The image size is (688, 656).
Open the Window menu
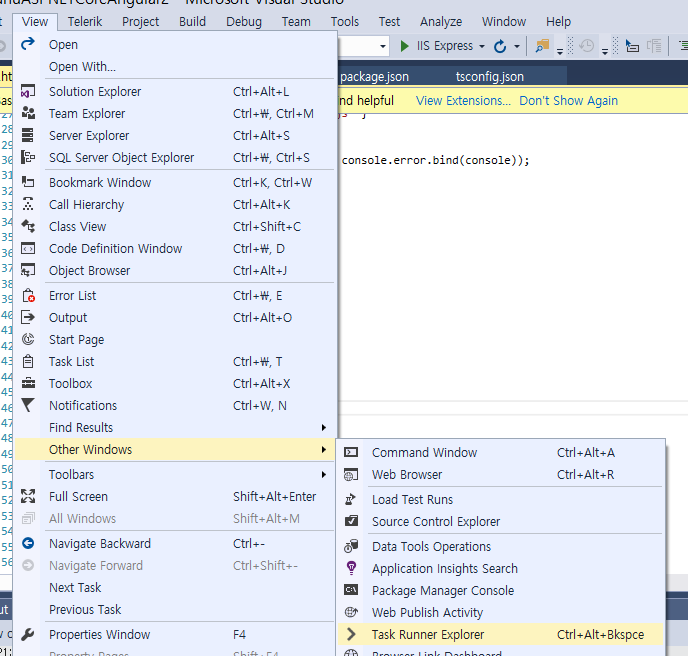(x=504, y=22)
